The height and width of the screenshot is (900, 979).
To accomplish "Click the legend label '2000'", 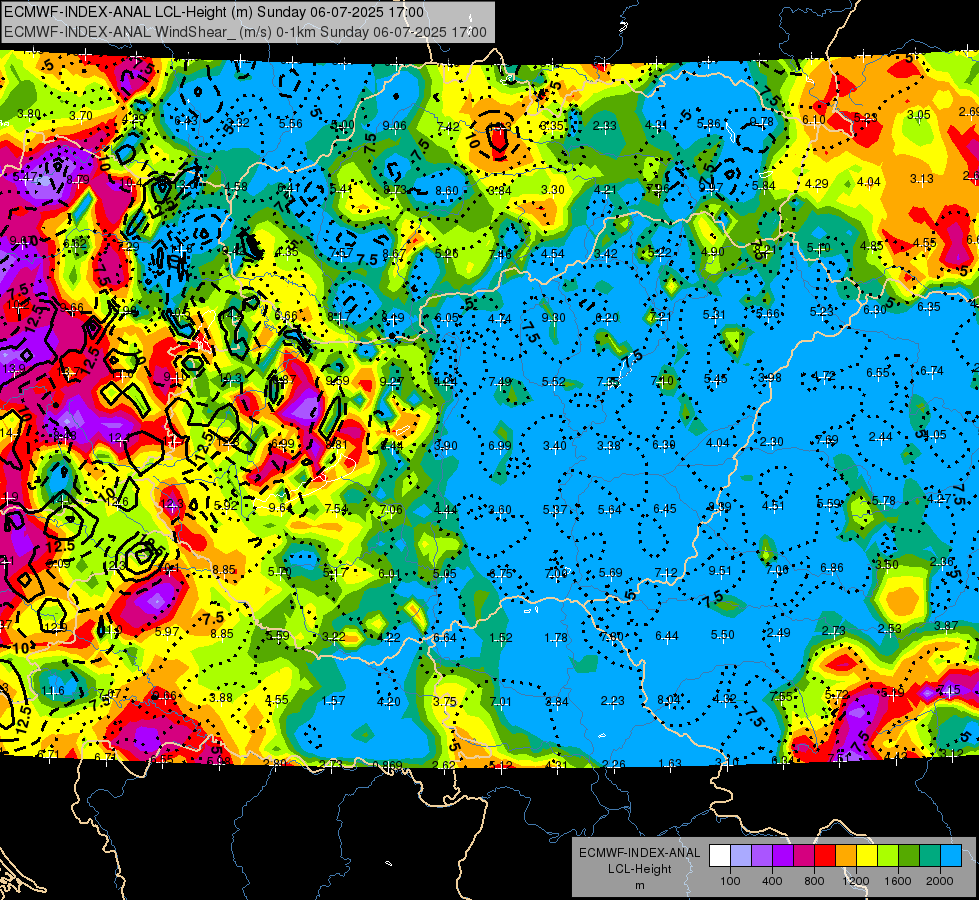I will 940,881.
